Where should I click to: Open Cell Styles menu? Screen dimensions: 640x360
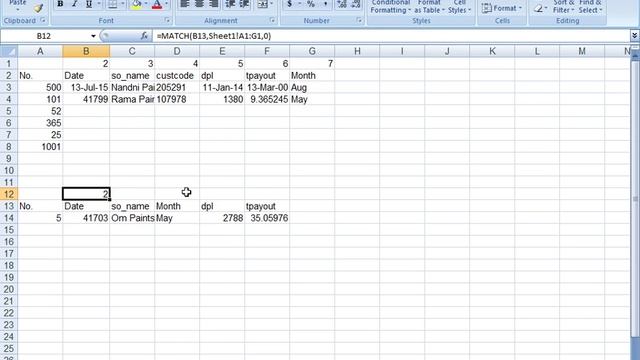[x=460, y=7]
